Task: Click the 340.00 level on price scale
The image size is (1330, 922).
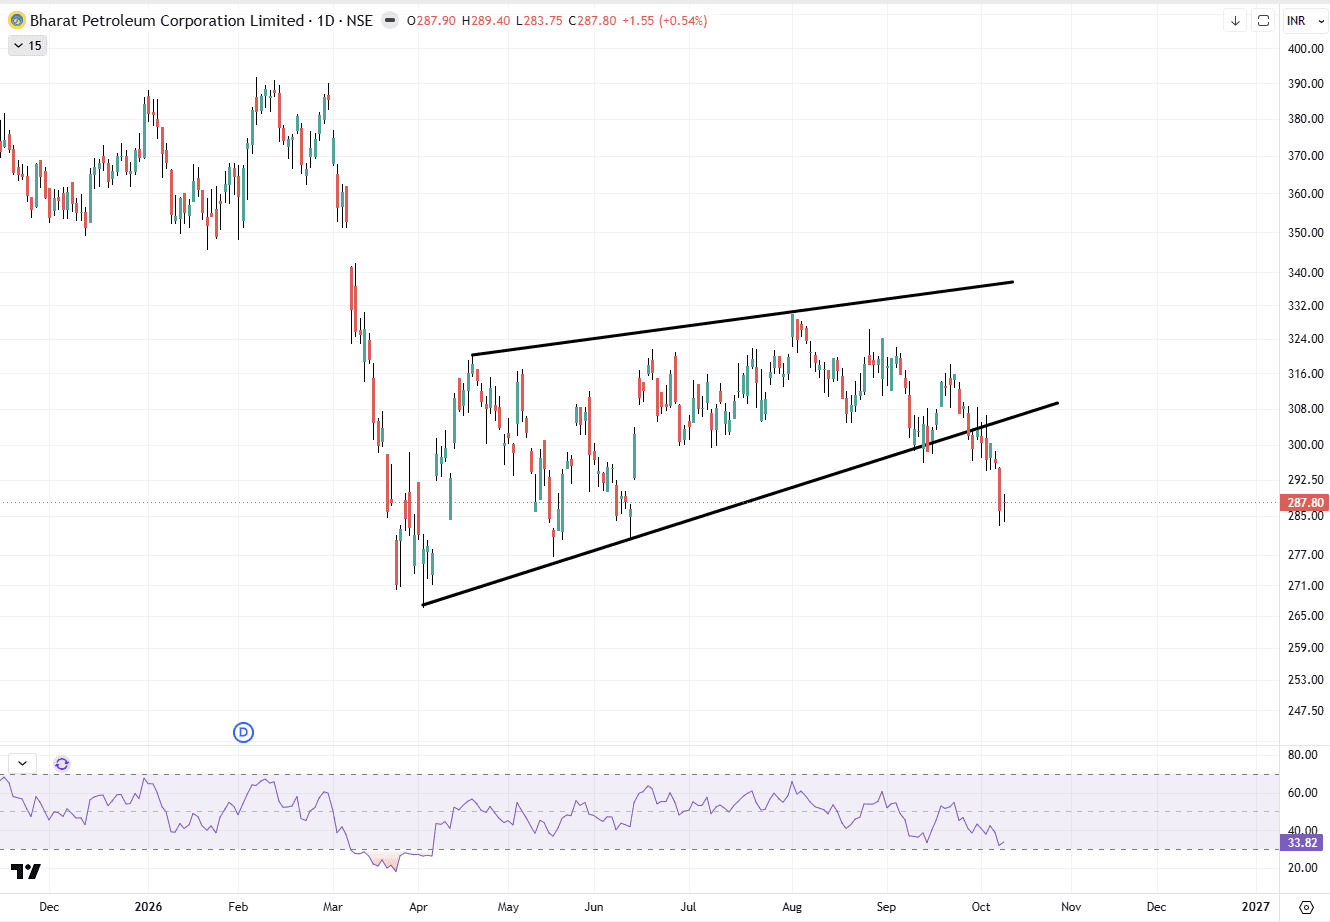Action: [1305, 272]
